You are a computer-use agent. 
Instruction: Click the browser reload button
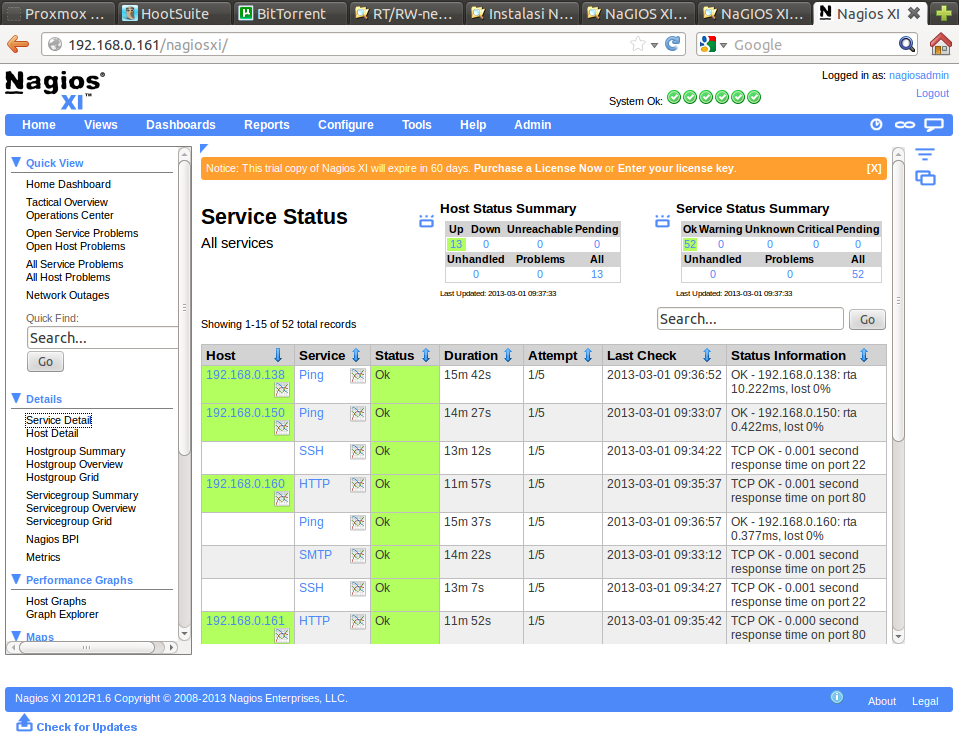pyautogui.click(x=673, y=44)
